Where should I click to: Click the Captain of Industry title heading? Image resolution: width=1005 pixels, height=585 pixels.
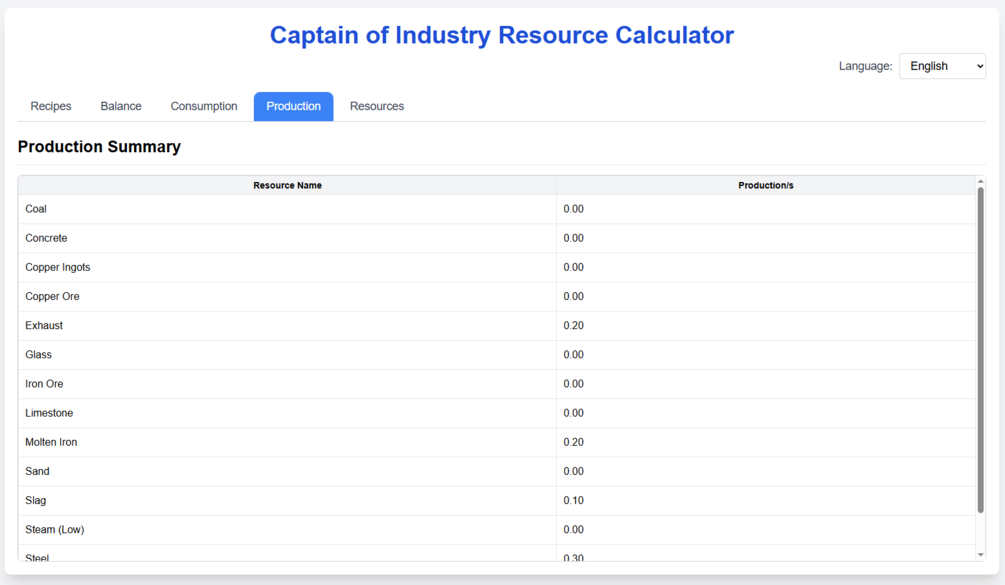click(x=502, y=35)
